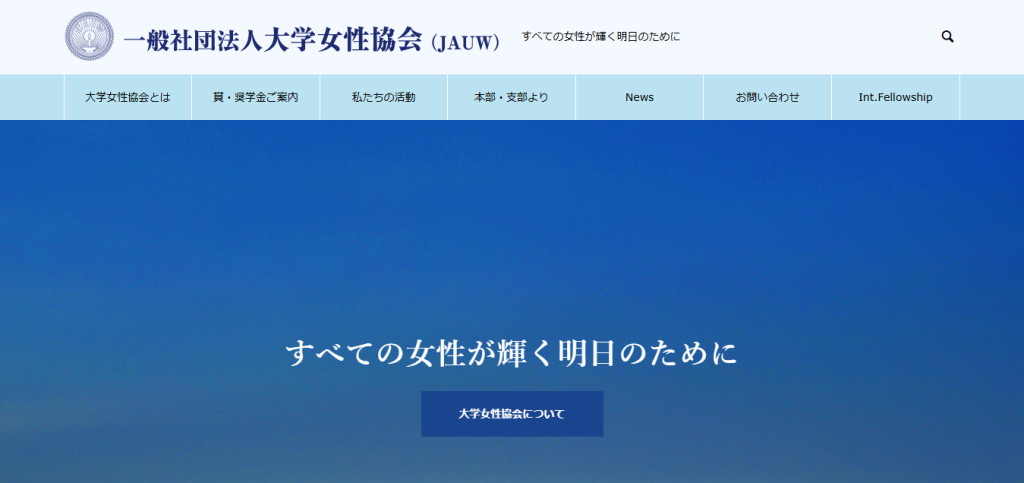Click the (JAUW) abbreviation in the header title
1024x483 pixels.
pyautogui.click(x=465, y=43)
